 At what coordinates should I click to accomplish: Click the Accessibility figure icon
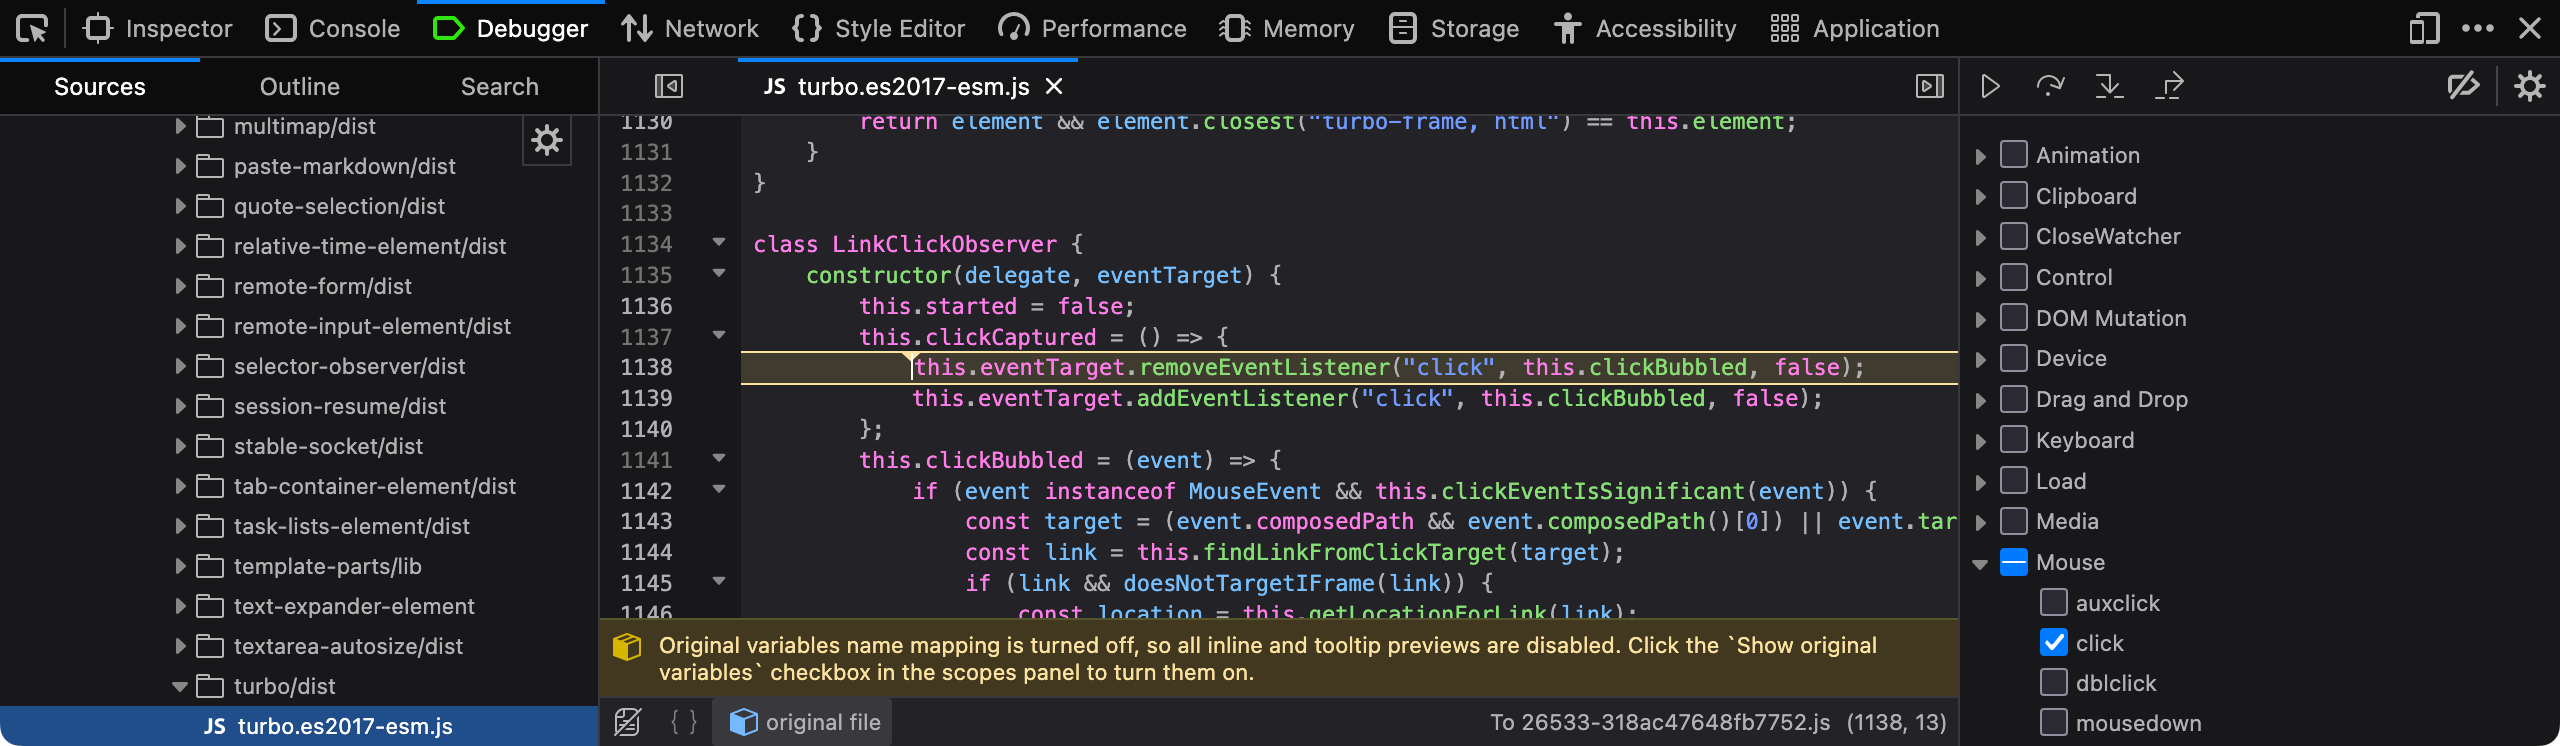point(1567,29)
